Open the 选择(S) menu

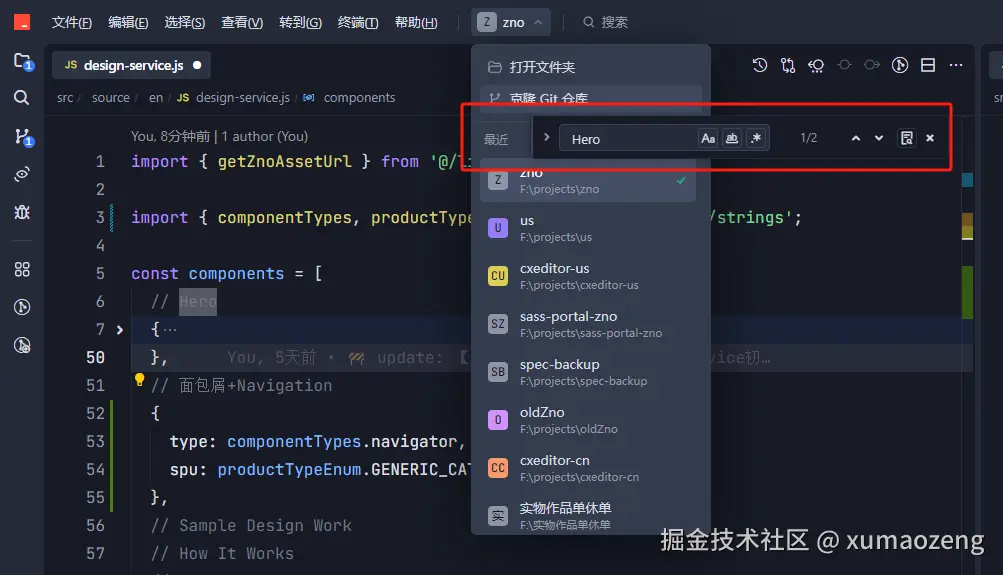[x=185, y=22]
